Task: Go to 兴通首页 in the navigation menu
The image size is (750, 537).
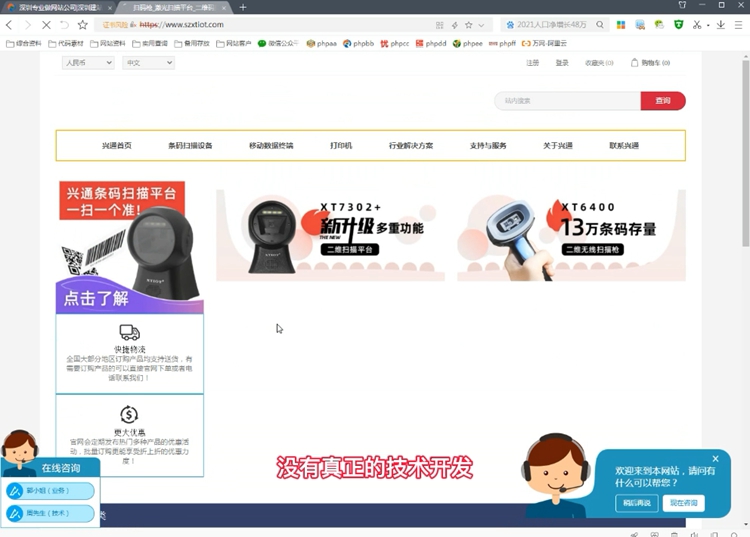Action: (x=117, y=145)
